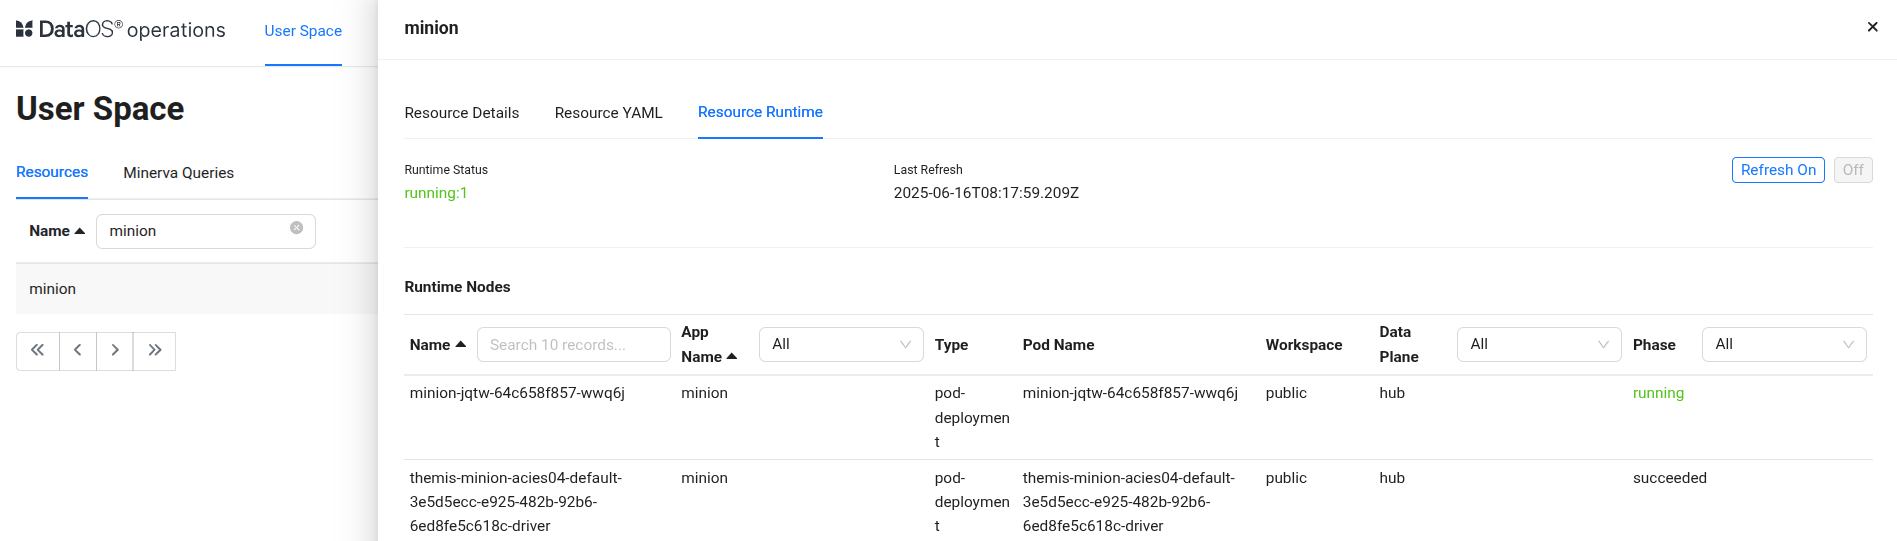The height and width of the screenshot is (541, 1897).
Task: Close the minion detail panel
Action: pyautogui.click(x=1872, y=27)
